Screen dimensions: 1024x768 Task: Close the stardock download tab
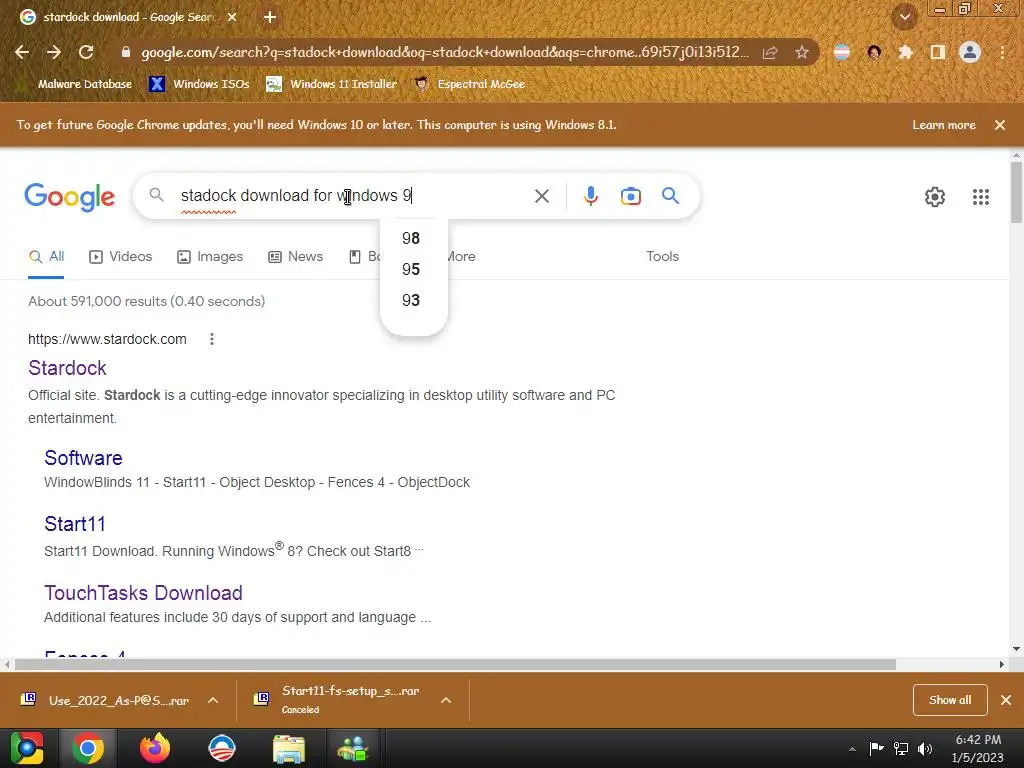(x=232, y=17)
